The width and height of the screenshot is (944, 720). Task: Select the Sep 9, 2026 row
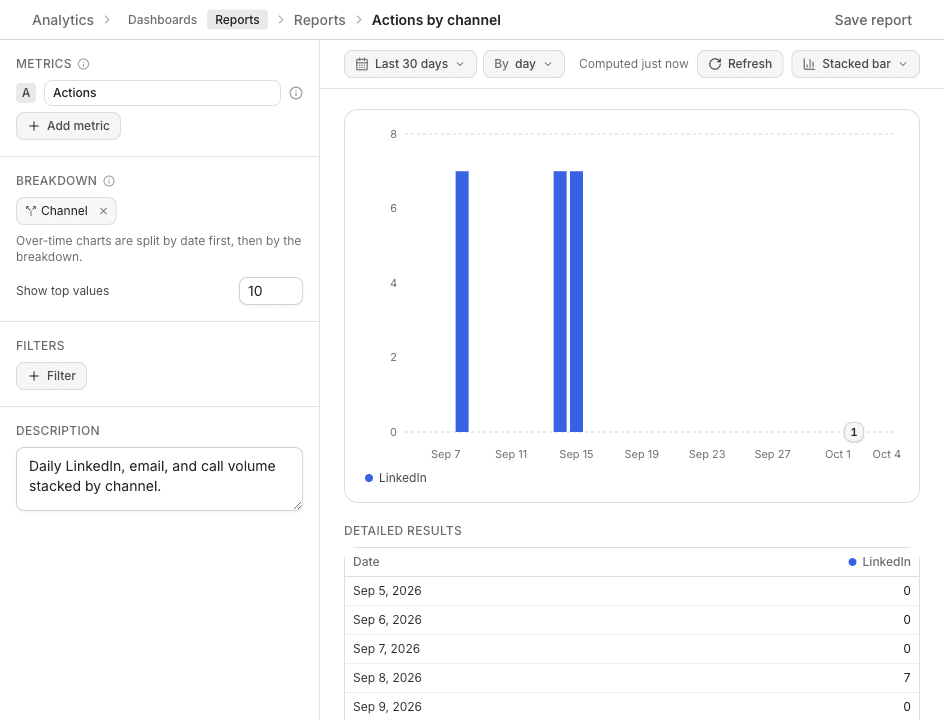[x=632, y=706]
